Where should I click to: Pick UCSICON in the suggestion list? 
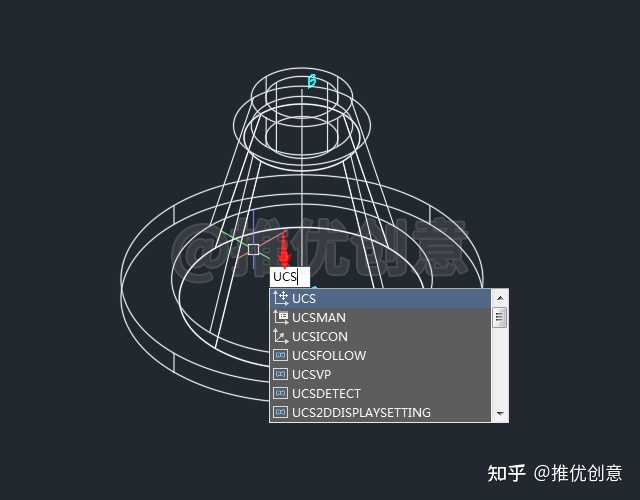[380, 337]
